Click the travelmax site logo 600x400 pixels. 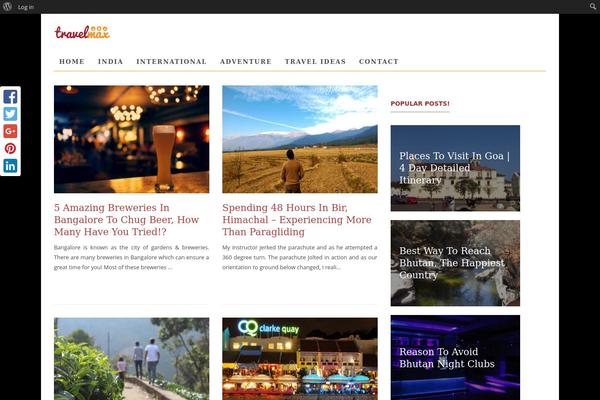[82, 33]
